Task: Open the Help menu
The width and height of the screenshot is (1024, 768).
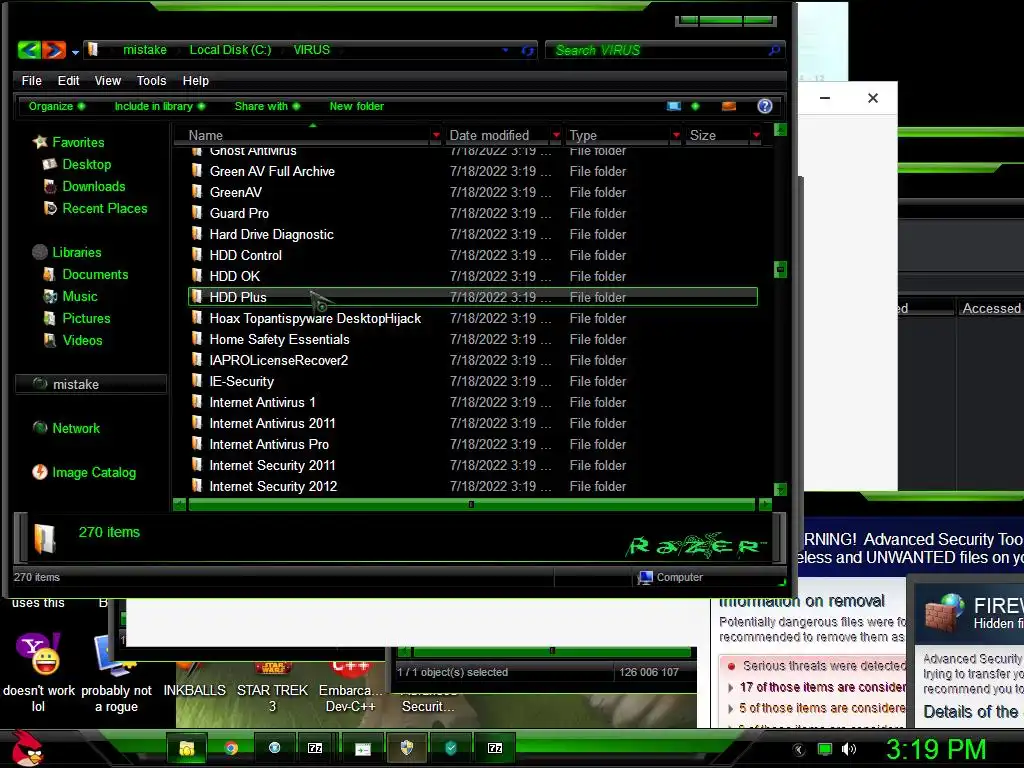Action: [195, 80]
